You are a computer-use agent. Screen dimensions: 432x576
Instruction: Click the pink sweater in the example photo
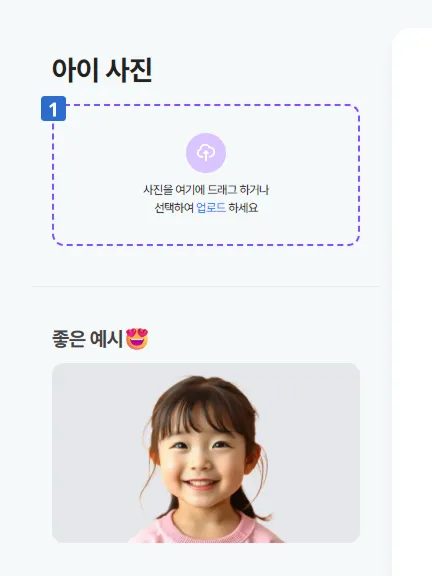click(x=206, y=529)
